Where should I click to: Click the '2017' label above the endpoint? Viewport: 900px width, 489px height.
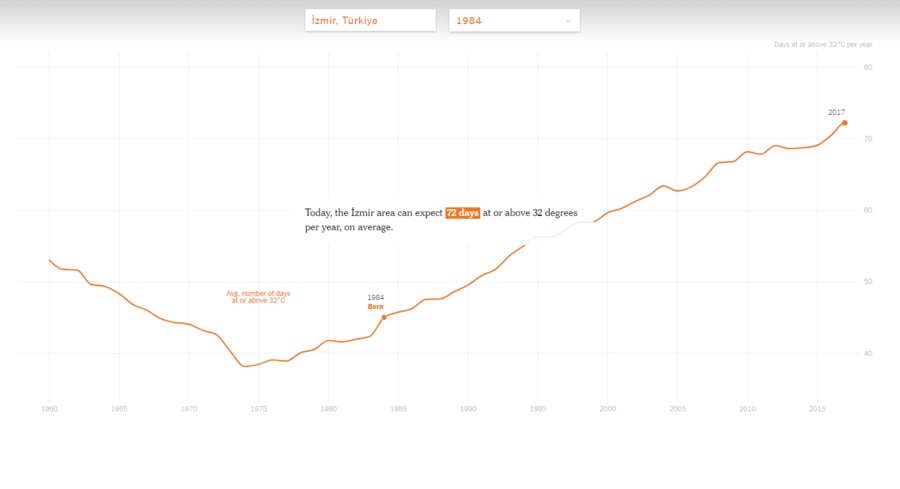click(836, 112)
